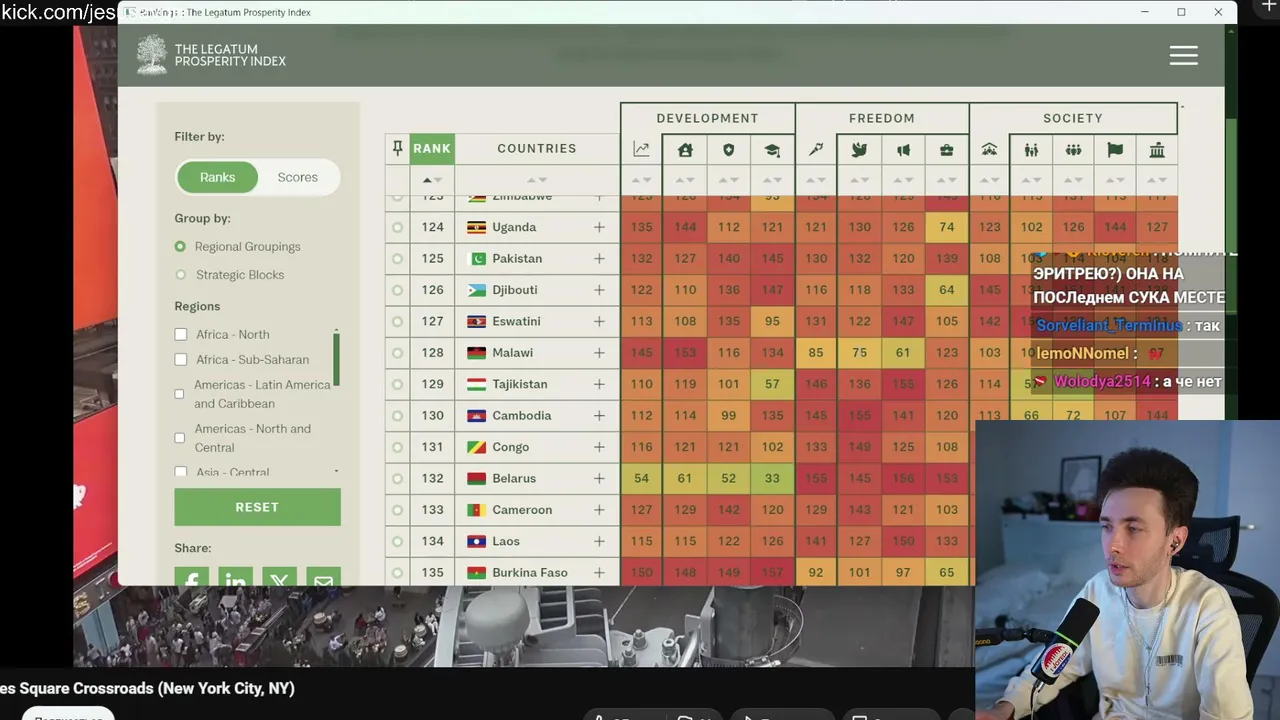The width and height of the screenshot is (1280, 720).
Task: Switch filter to Scores
Action: pyautogui.click(x=297, y=177)
